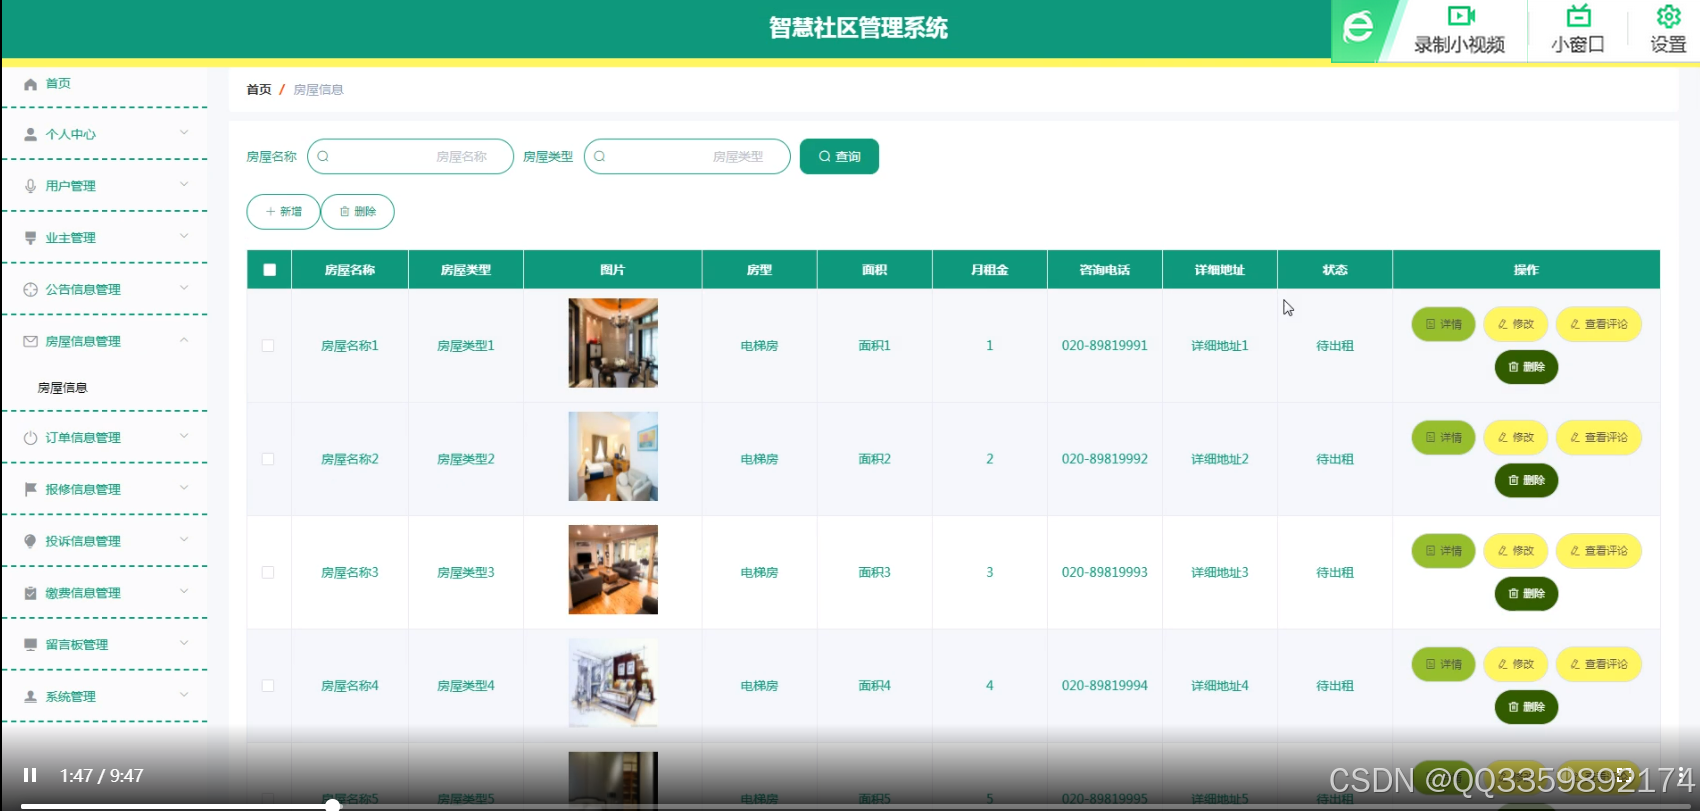The image size is (1700, 811).
Task: Click dark 删除 button for 房屋名称4 row
Action: (1526, 707)
